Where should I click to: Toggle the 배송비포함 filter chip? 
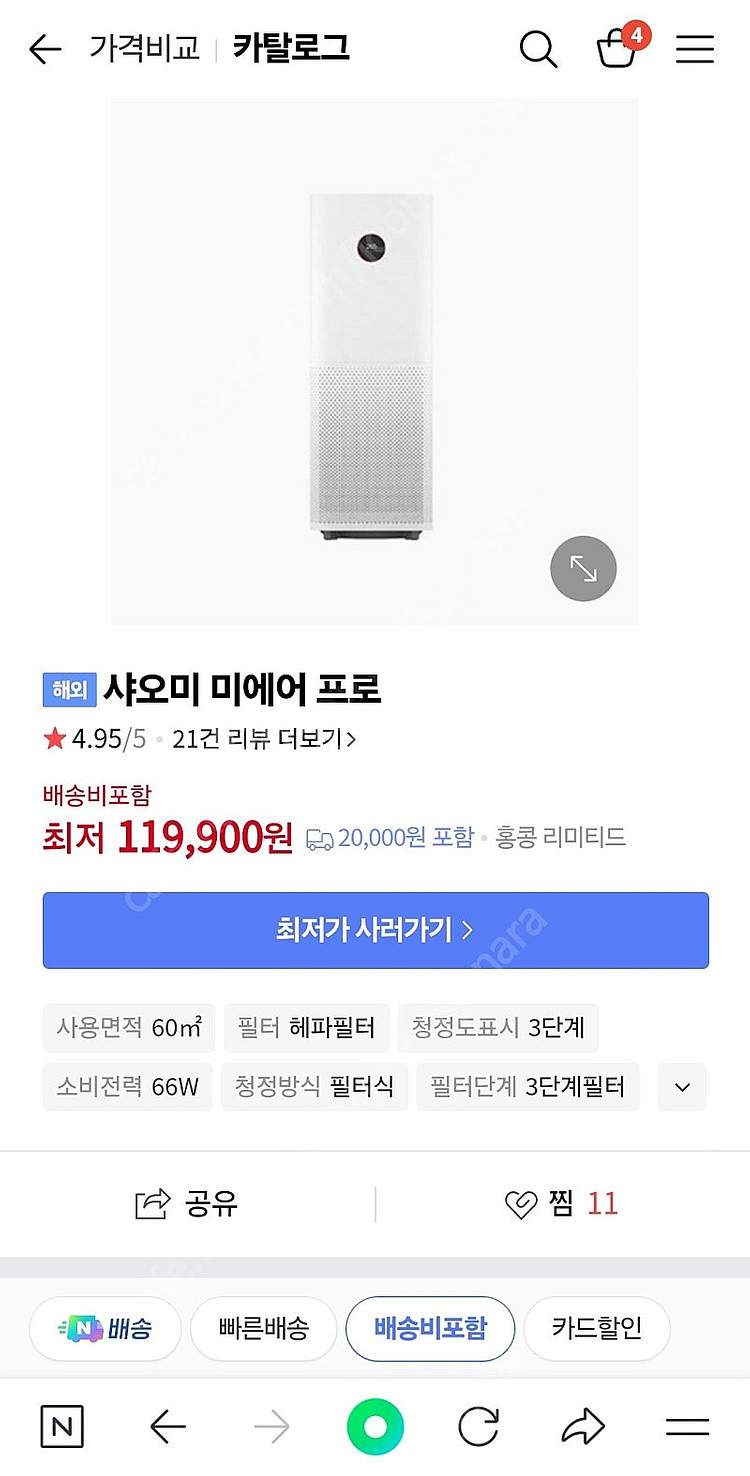coord(430,1328)
